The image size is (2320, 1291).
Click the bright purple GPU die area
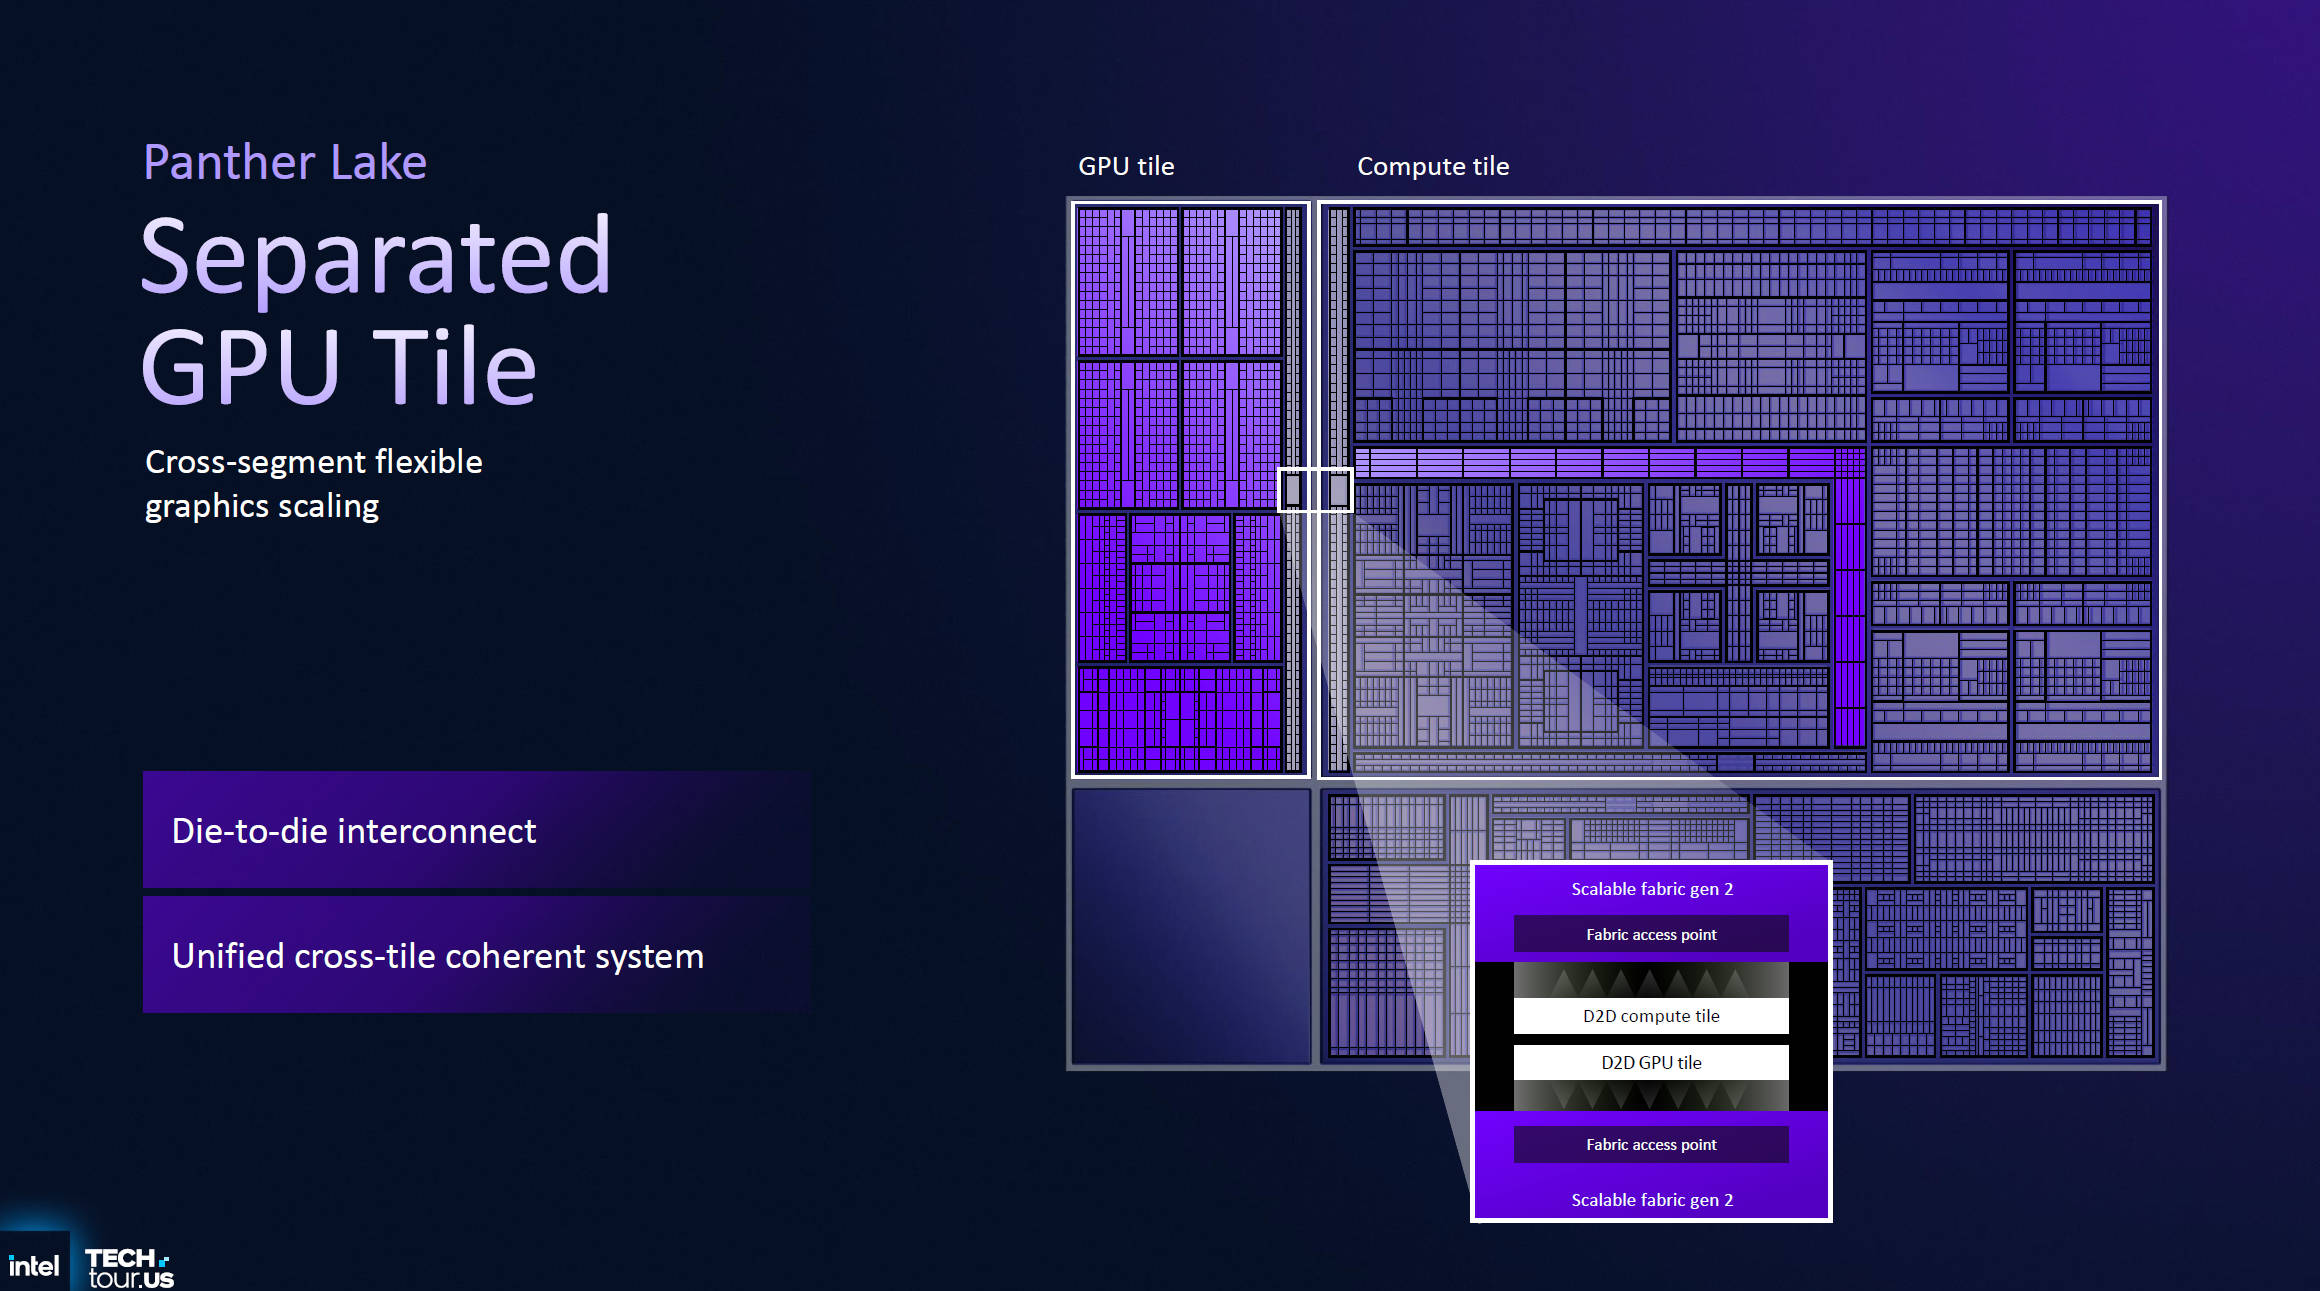(1180, 490)
